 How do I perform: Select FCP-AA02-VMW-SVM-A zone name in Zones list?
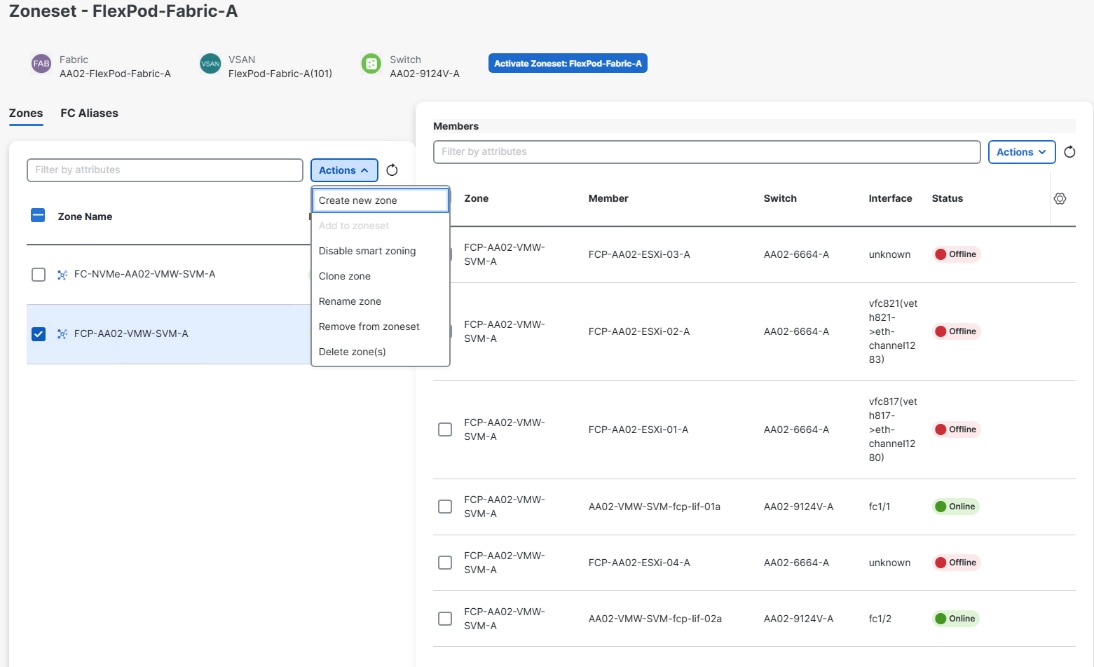coord(131,334)
